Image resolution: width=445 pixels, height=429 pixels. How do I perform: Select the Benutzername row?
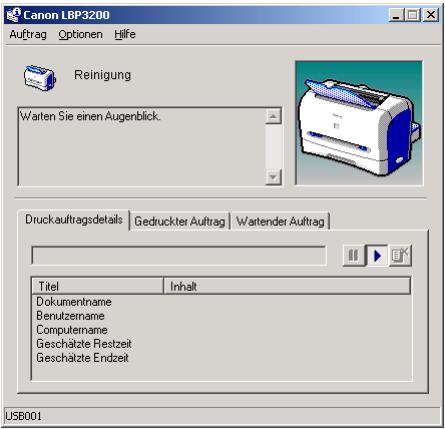[x=222, y=316]
